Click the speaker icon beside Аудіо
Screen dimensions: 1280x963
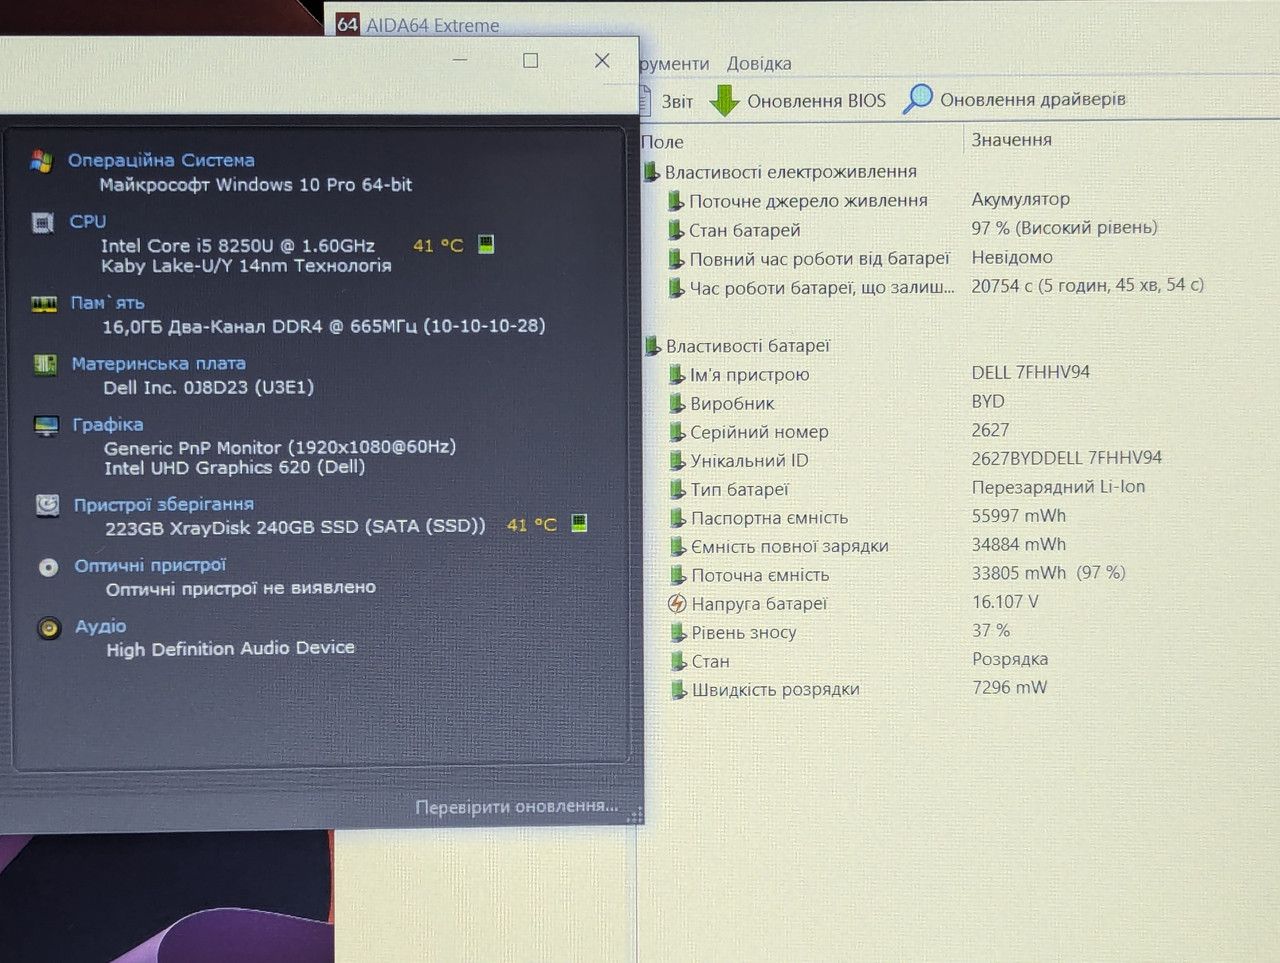point(49,628)
